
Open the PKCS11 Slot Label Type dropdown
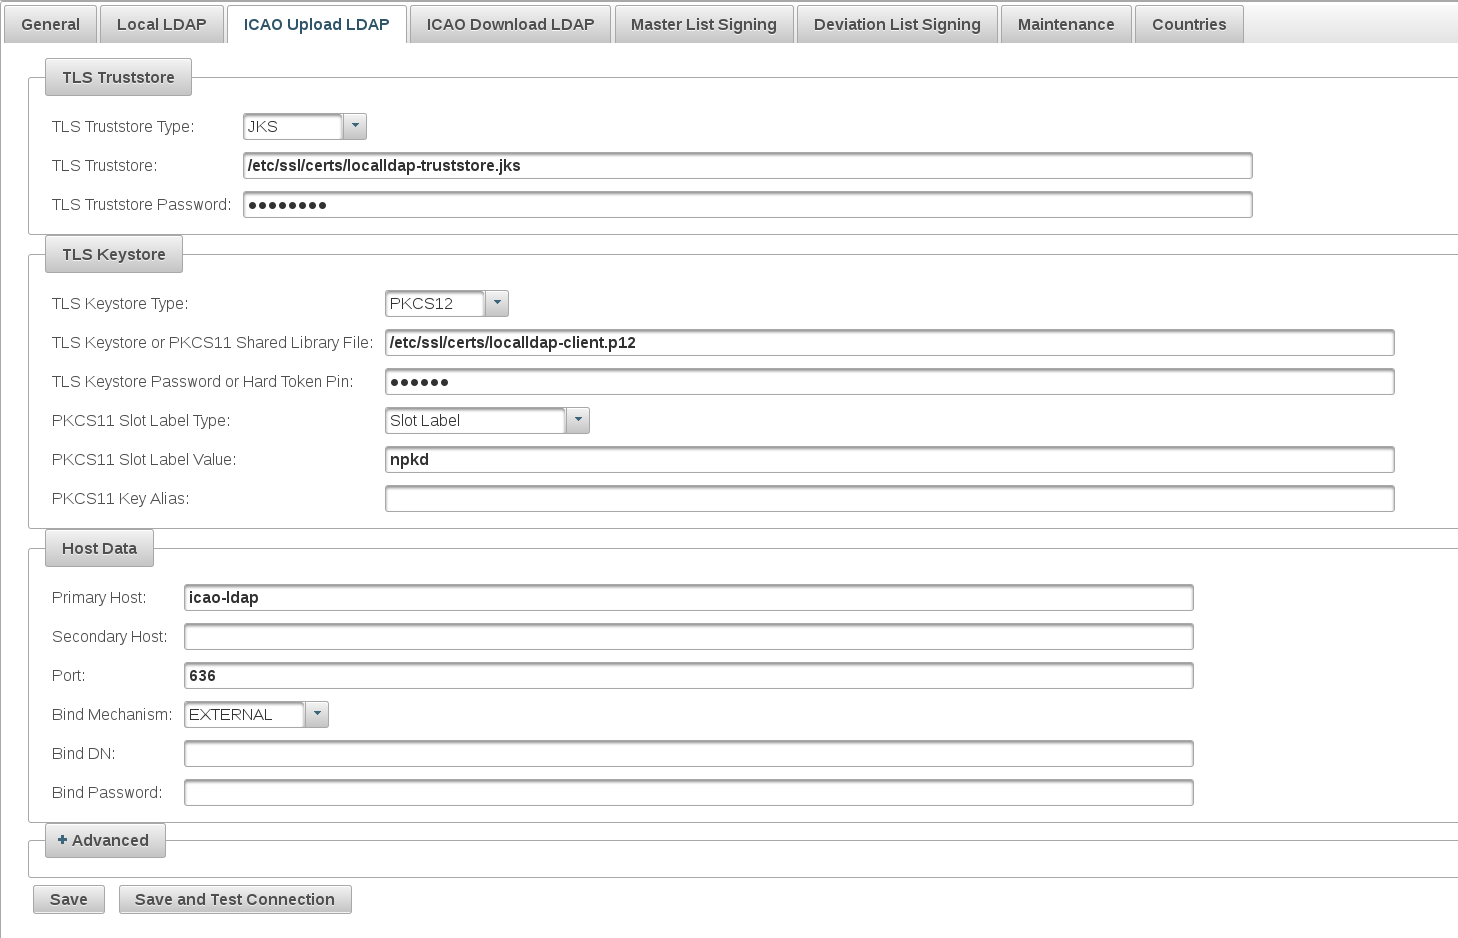578,420
